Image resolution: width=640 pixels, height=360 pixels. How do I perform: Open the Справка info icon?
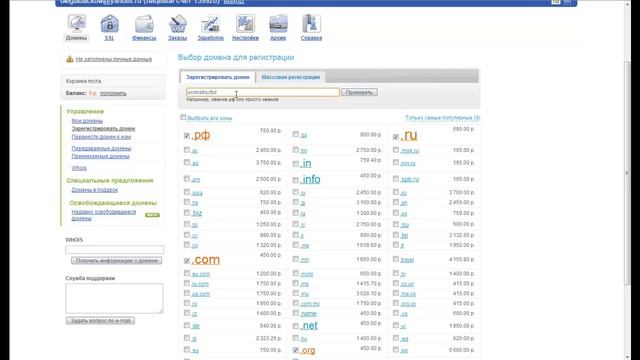pyautogui.click(x=311, y=24)
